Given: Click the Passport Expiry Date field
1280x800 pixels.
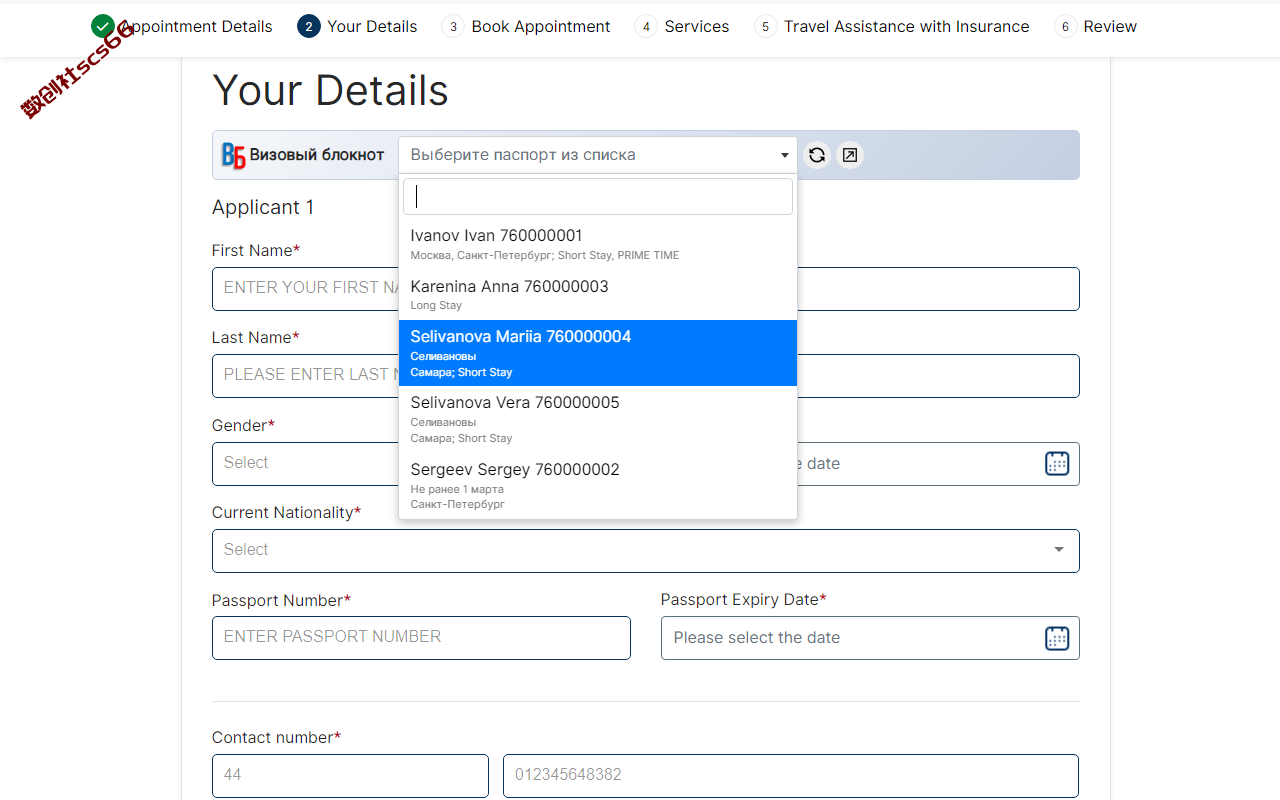Looking at the screenshot, I should point(870,638).
